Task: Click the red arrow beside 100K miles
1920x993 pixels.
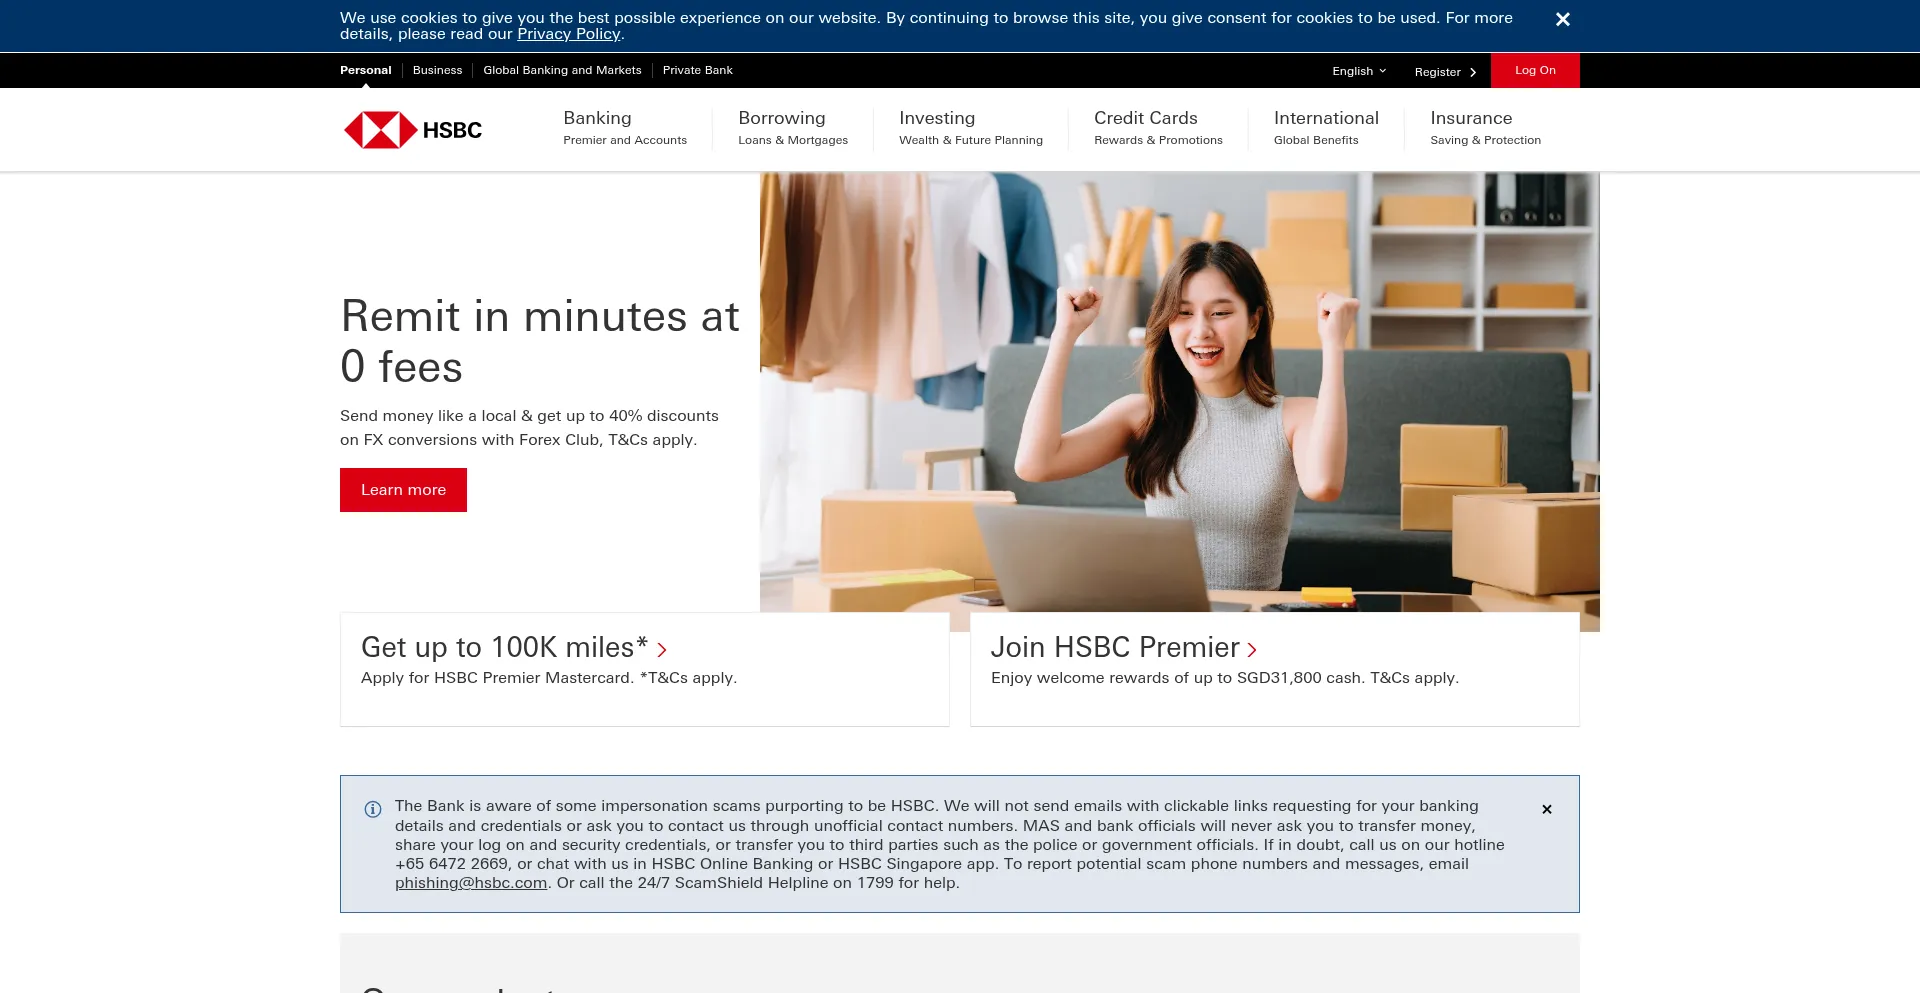Action: point(661,650)
